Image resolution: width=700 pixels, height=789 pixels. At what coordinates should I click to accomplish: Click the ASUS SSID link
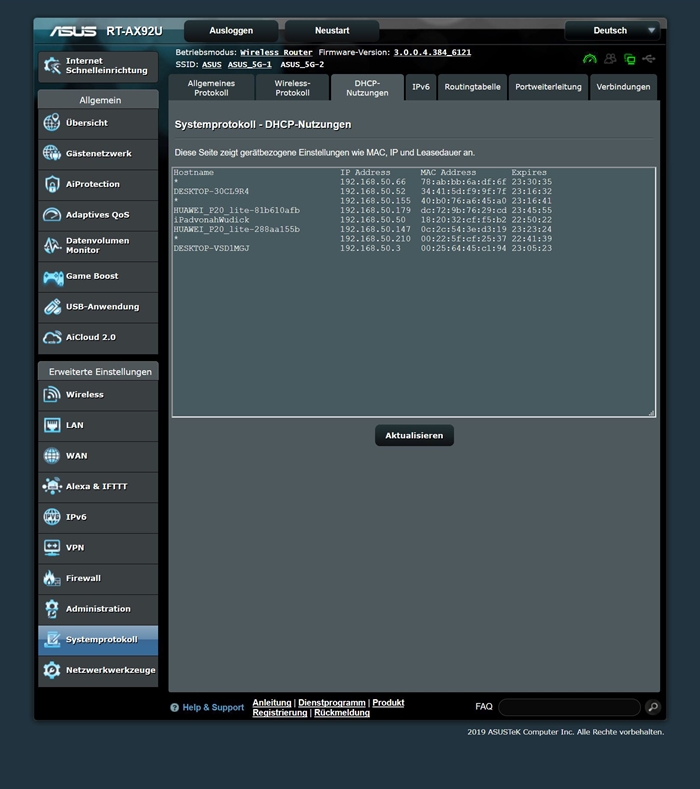[212, 64]
